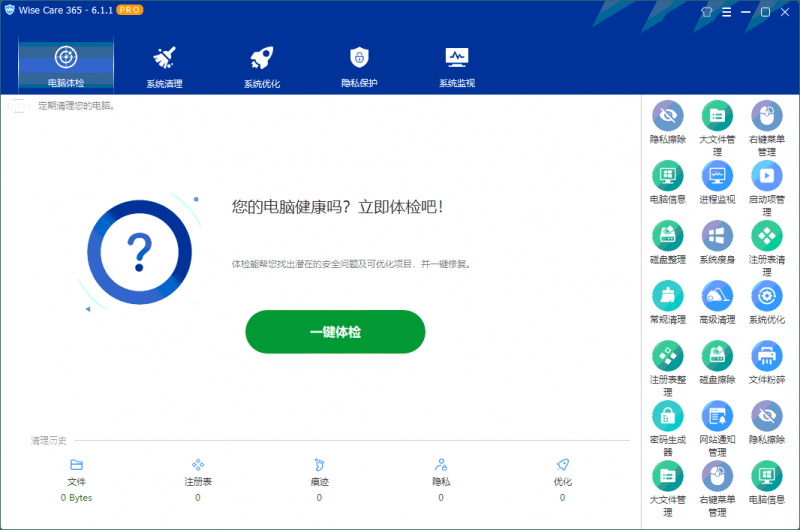The height and width of the screenshot is (530, 800).
Task: Click the Wise Care 365 shield logo
Action: (9, 10)
